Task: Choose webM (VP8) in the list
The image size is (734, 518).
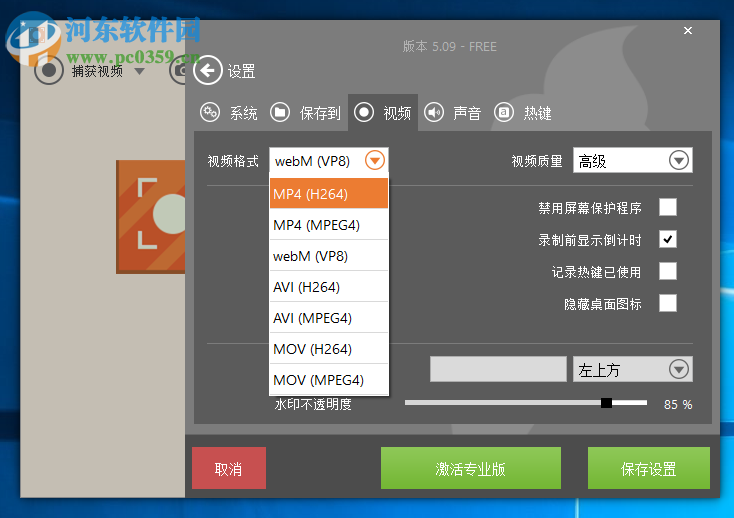Action: (329, 255)
